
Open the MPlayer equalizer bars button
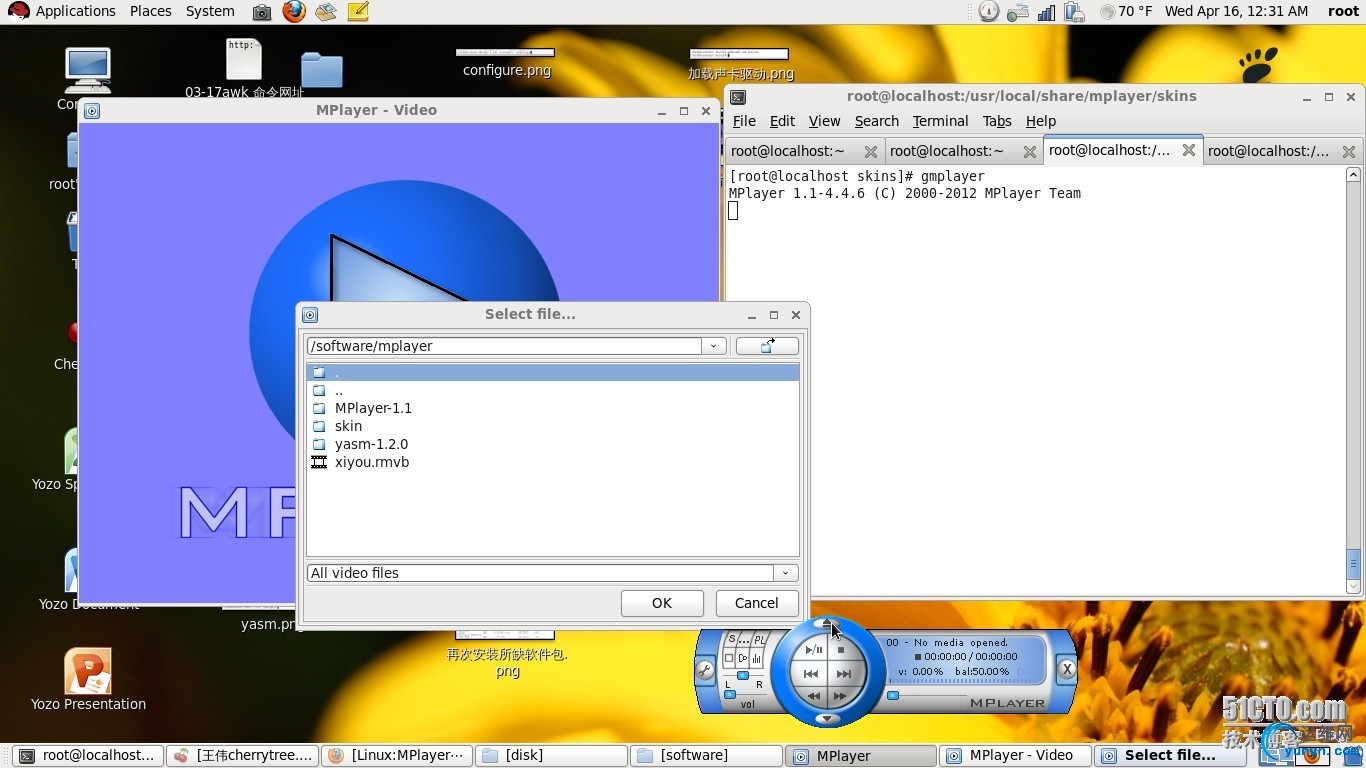click(757, 658)
